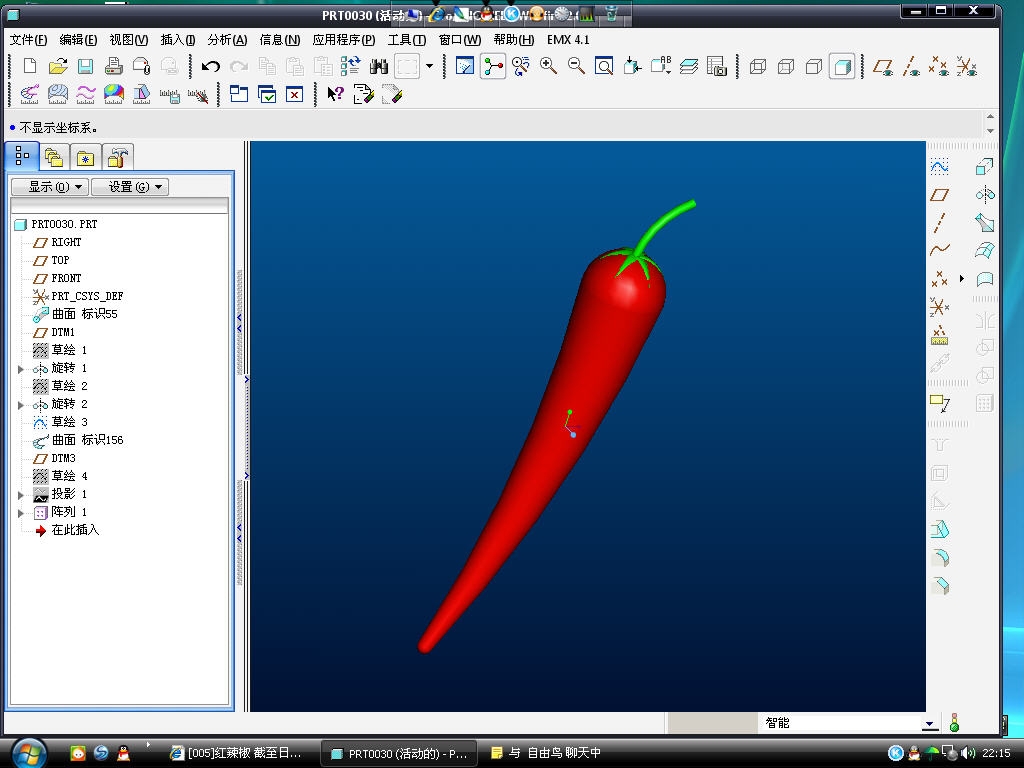Open the 设置(G) dropdown in model tree
The height and width of the screenshot is (768, 1024).
point(130,187)
